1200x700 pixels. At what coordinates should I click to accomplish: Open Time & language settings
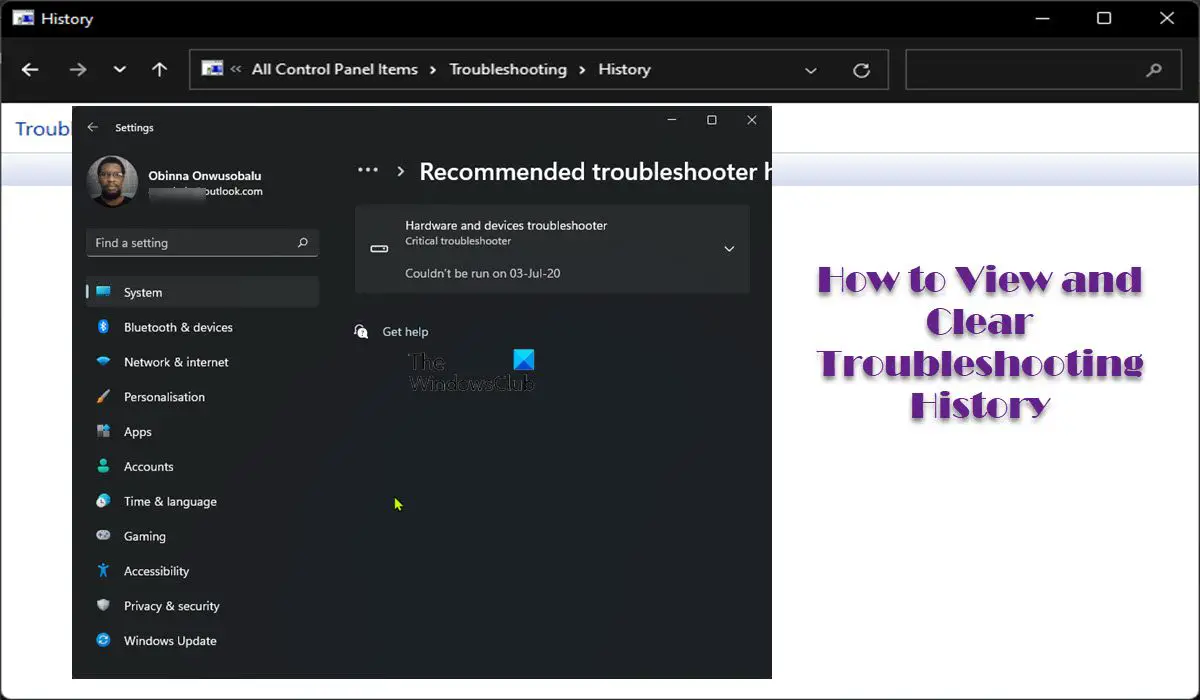coord(203,501)
